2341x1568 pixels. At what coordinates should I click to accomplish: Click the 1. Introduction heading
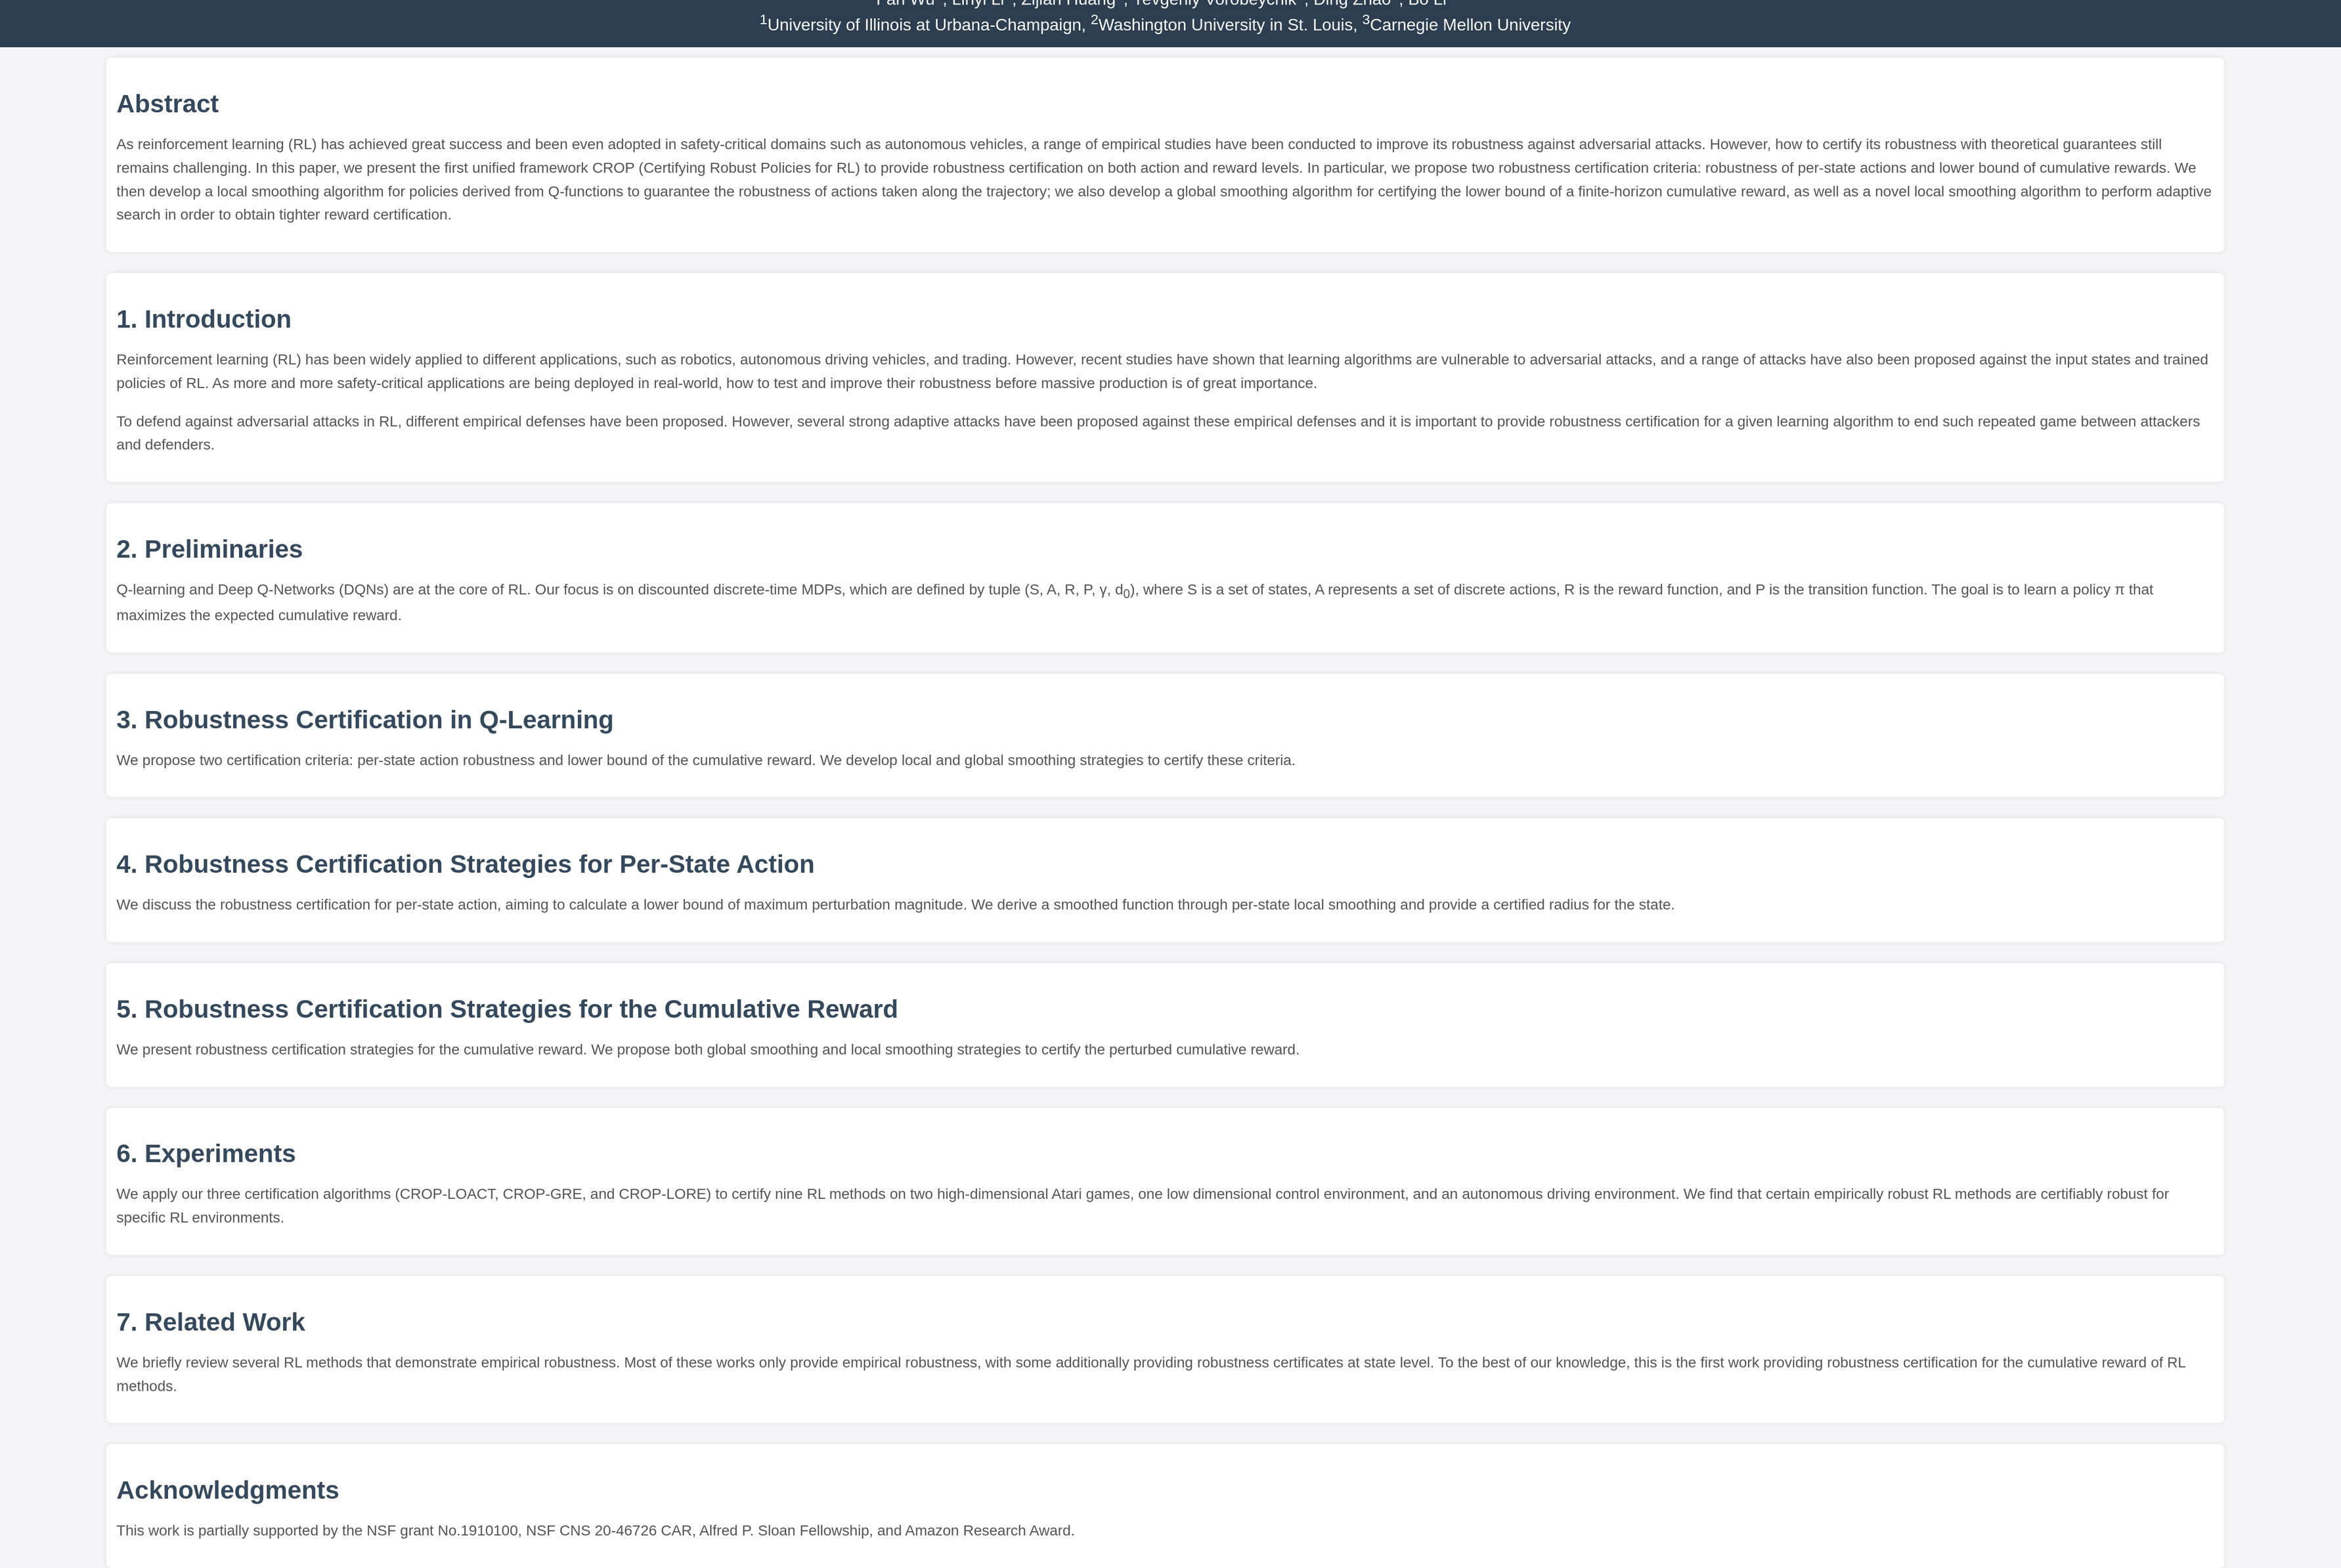coord(203,319)
